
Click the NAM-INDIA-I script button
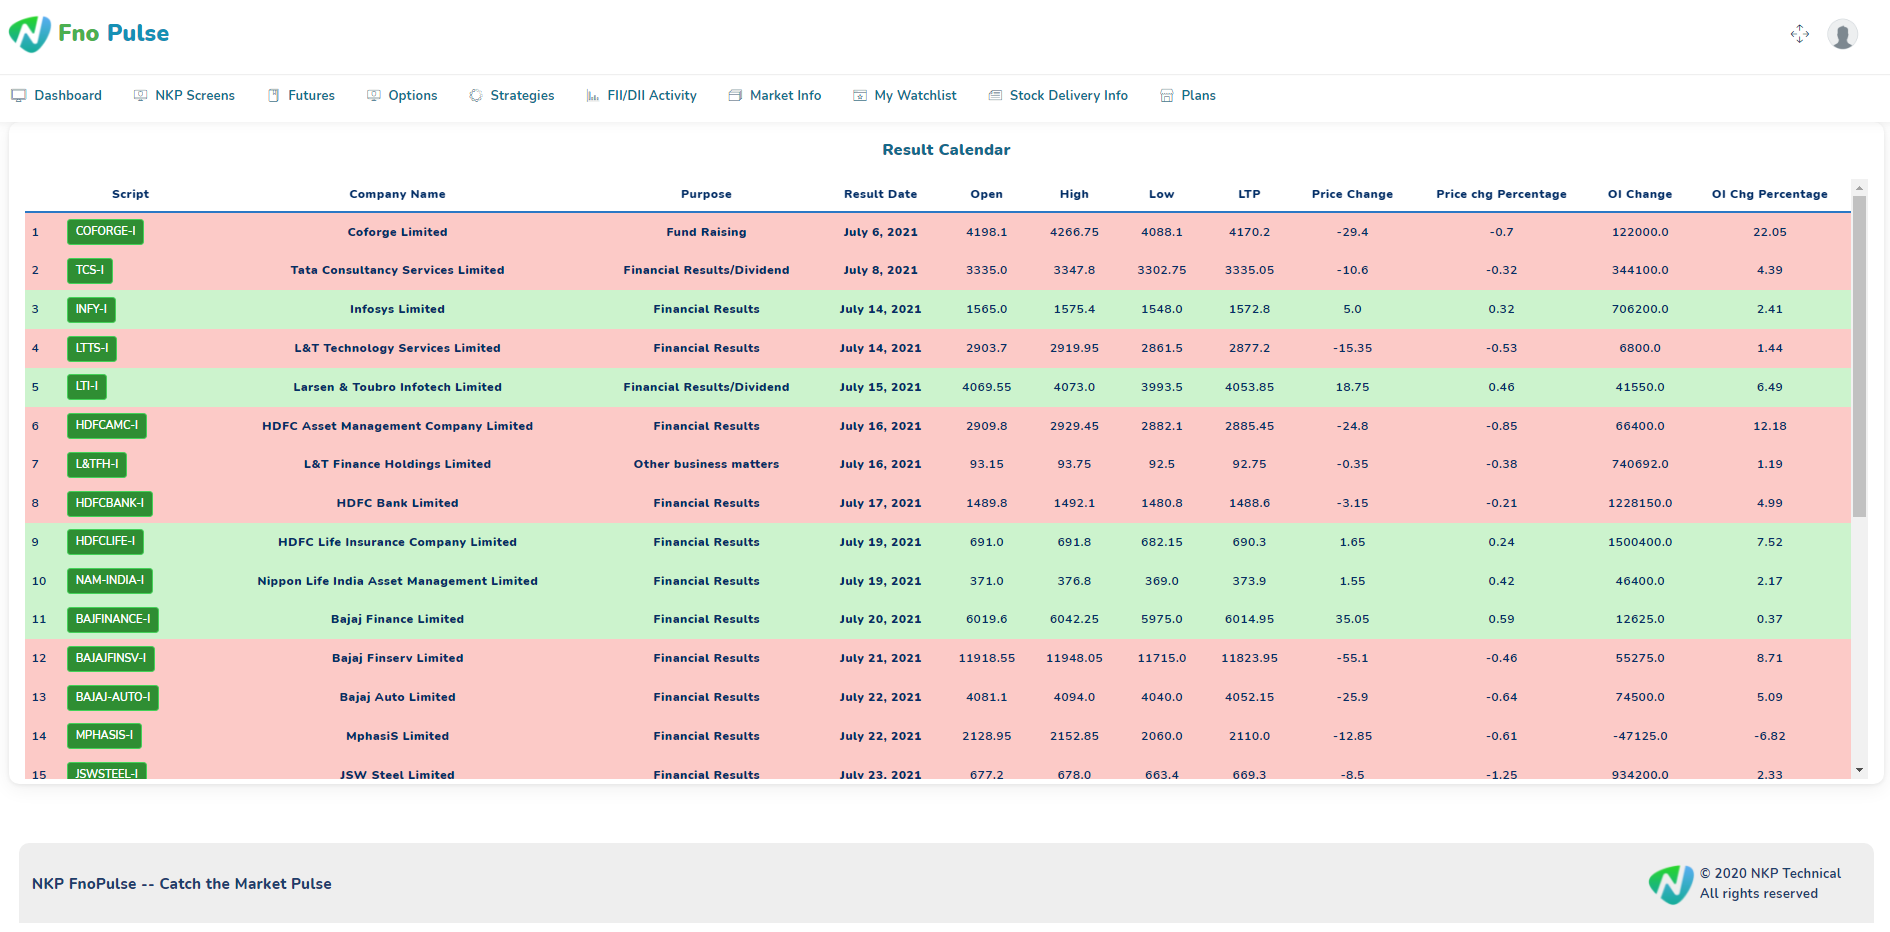point(110,581)
